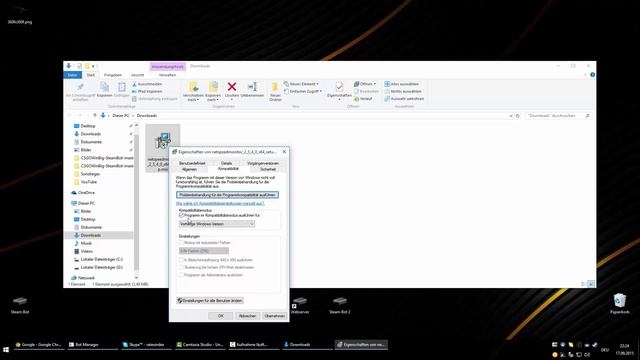Toggle Bildschirmauflösung 640 x 480 checkbox
This screenshot has height=360, width=640.
[x=181, y=260]
